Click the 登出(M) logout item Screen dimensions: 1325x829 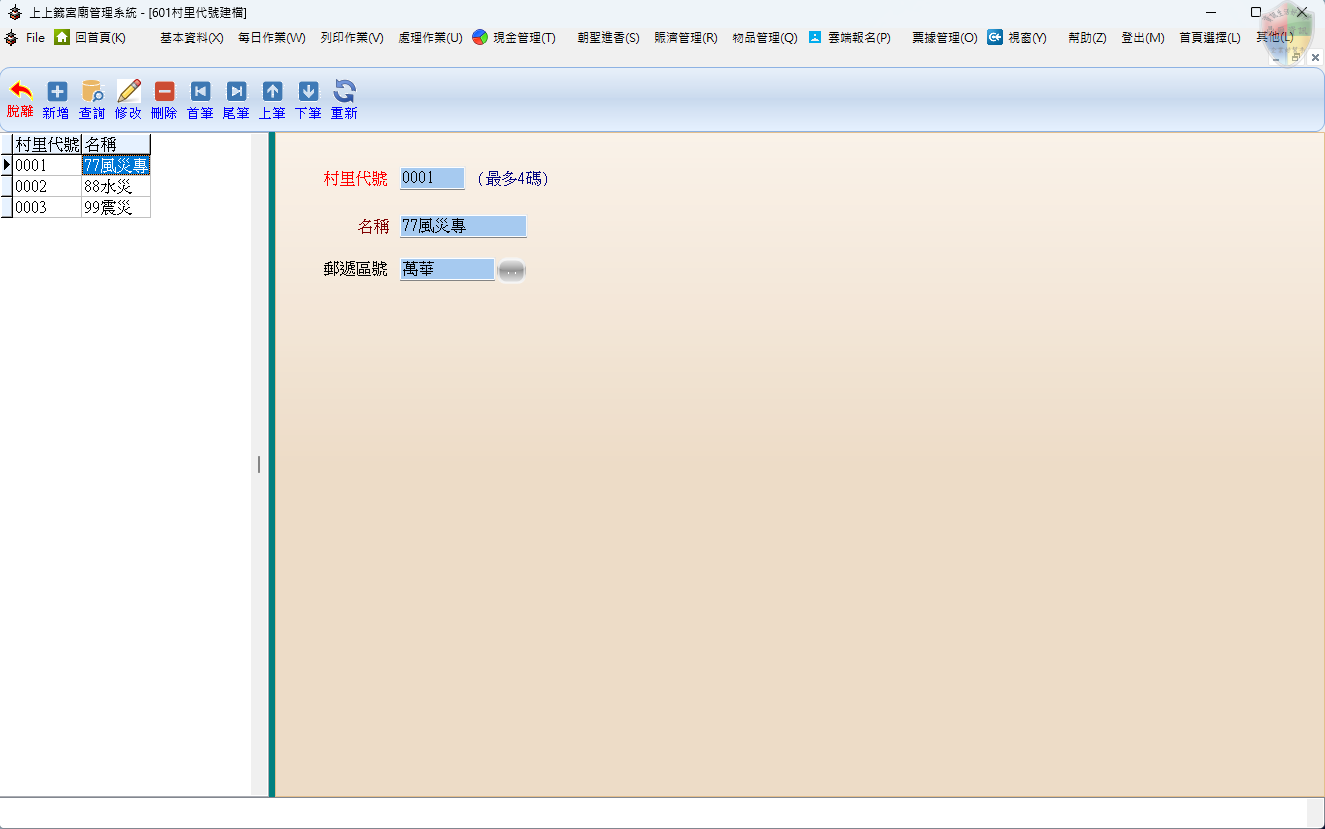[x=1142, y=38]
